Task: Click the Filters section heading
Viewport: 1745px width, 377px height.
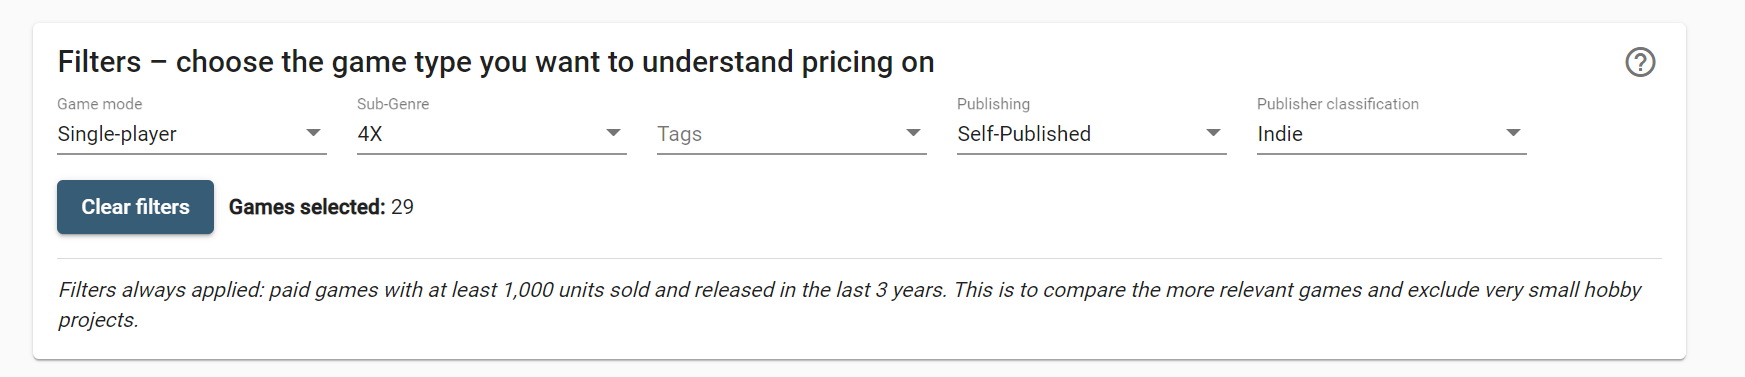Action: tap(496, 62)
